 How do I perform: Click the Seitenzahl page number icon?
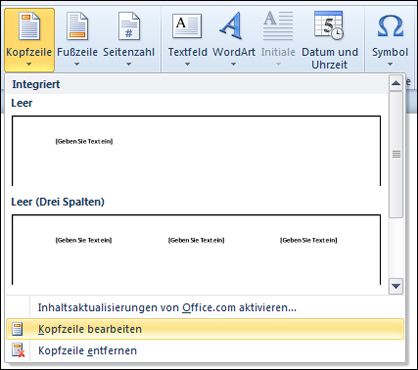pyautogui.click(x=129, y=26)
